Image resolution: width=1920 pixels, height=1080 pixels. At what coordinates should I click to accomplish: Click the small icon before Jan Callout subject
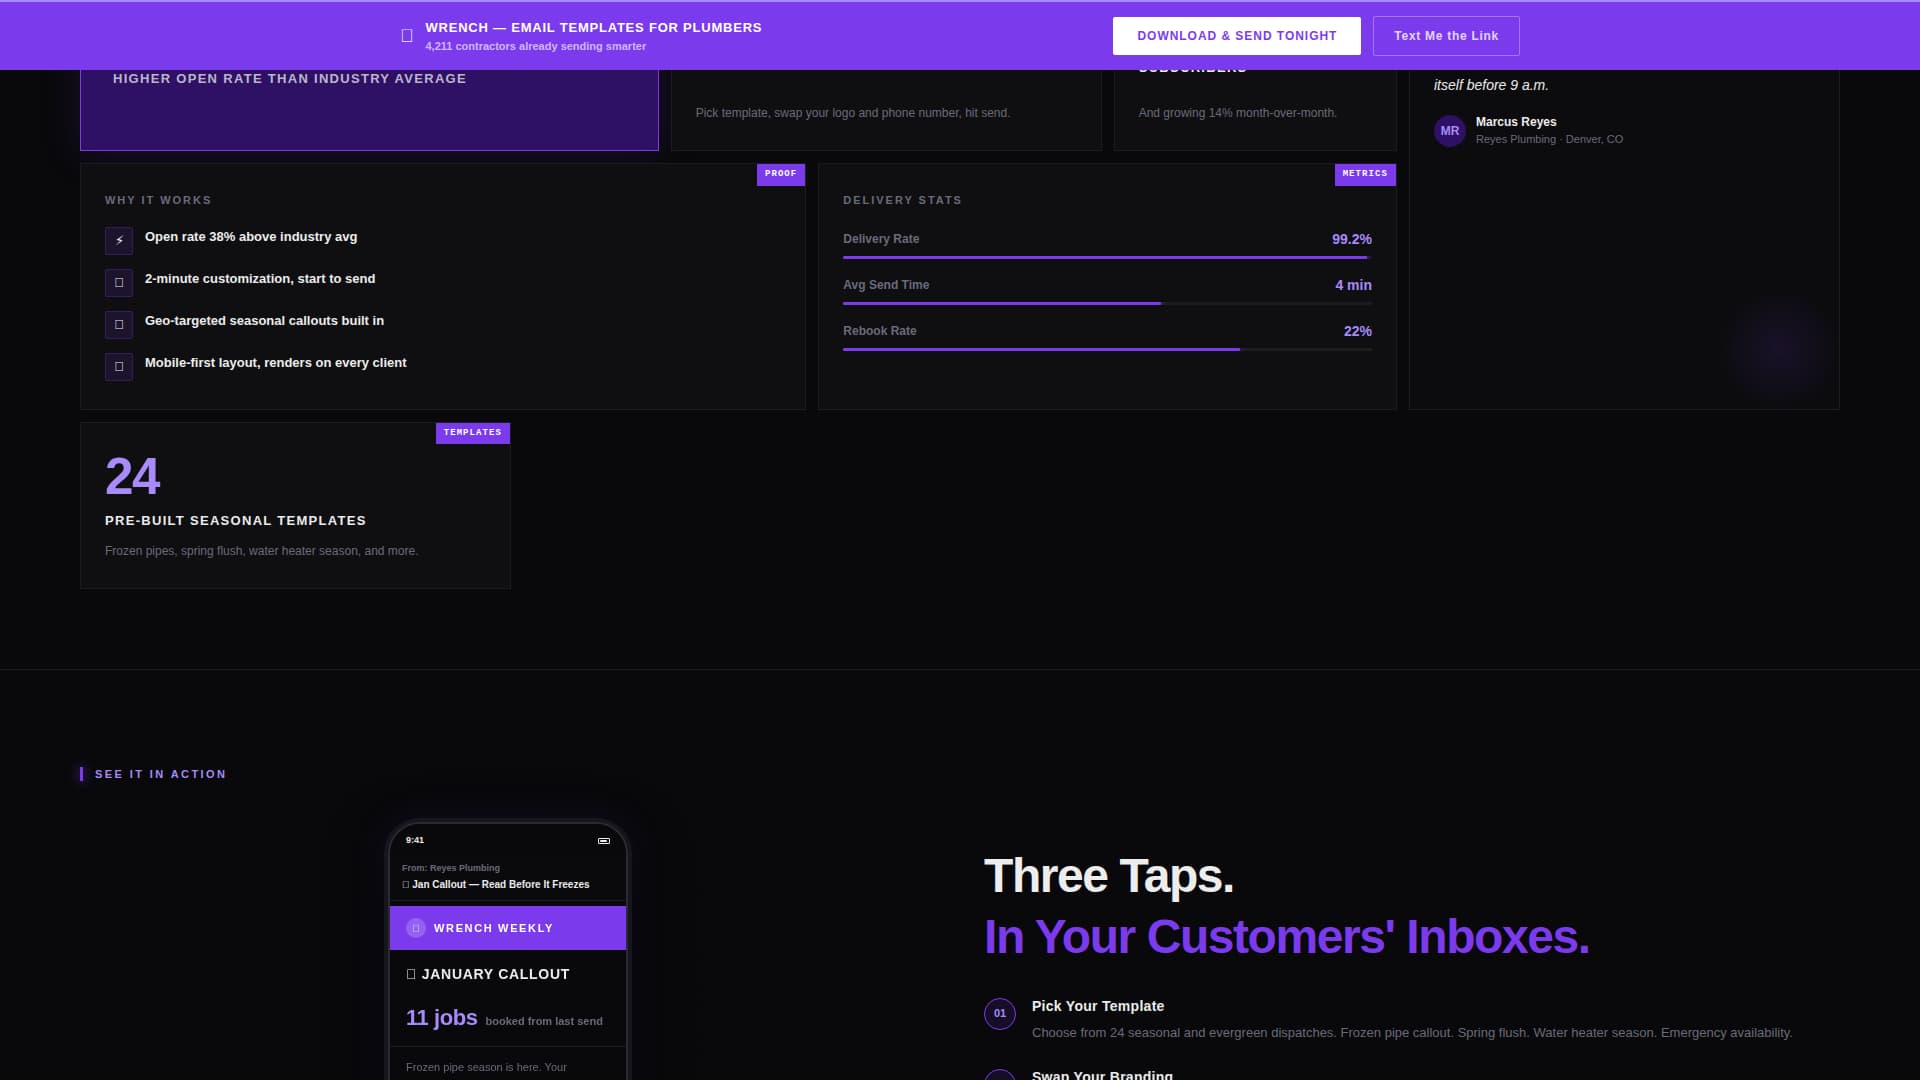(405, 885)
